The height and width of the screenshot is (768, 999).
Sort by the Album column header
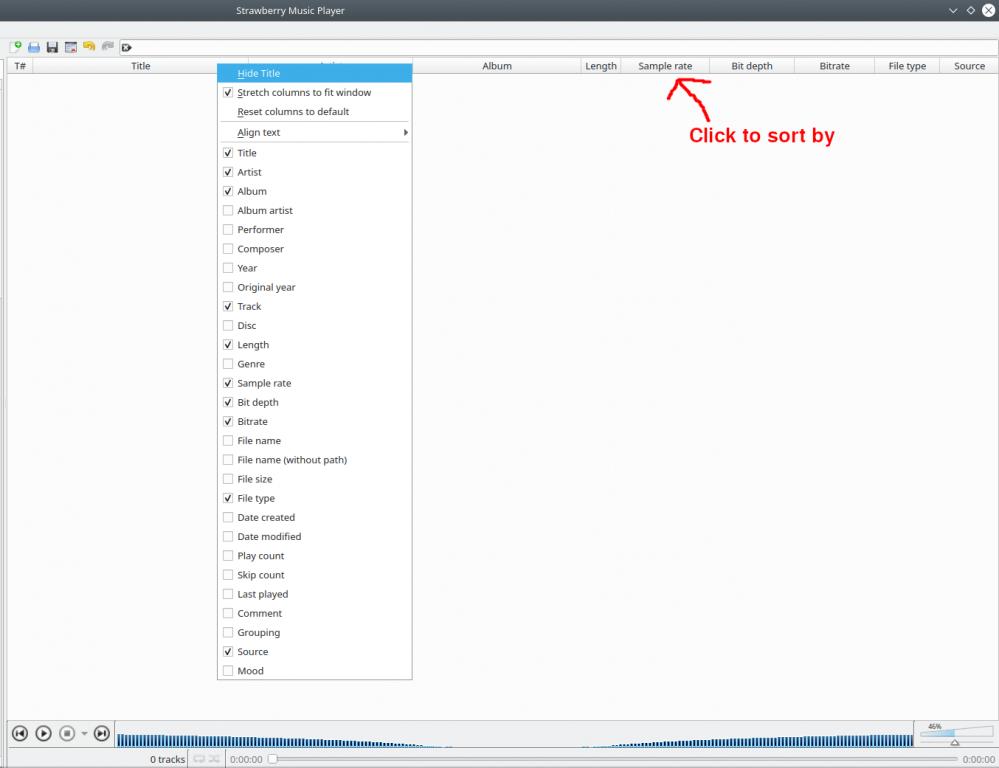point(497,66)
